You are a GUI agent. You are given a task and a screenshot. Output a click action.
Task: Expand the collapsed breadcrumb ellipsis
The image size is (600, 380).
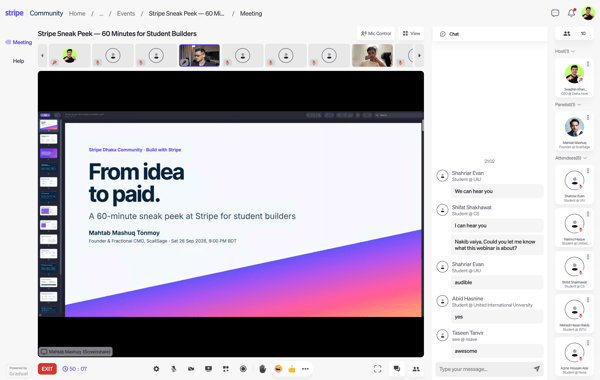(x=101, y=13)
